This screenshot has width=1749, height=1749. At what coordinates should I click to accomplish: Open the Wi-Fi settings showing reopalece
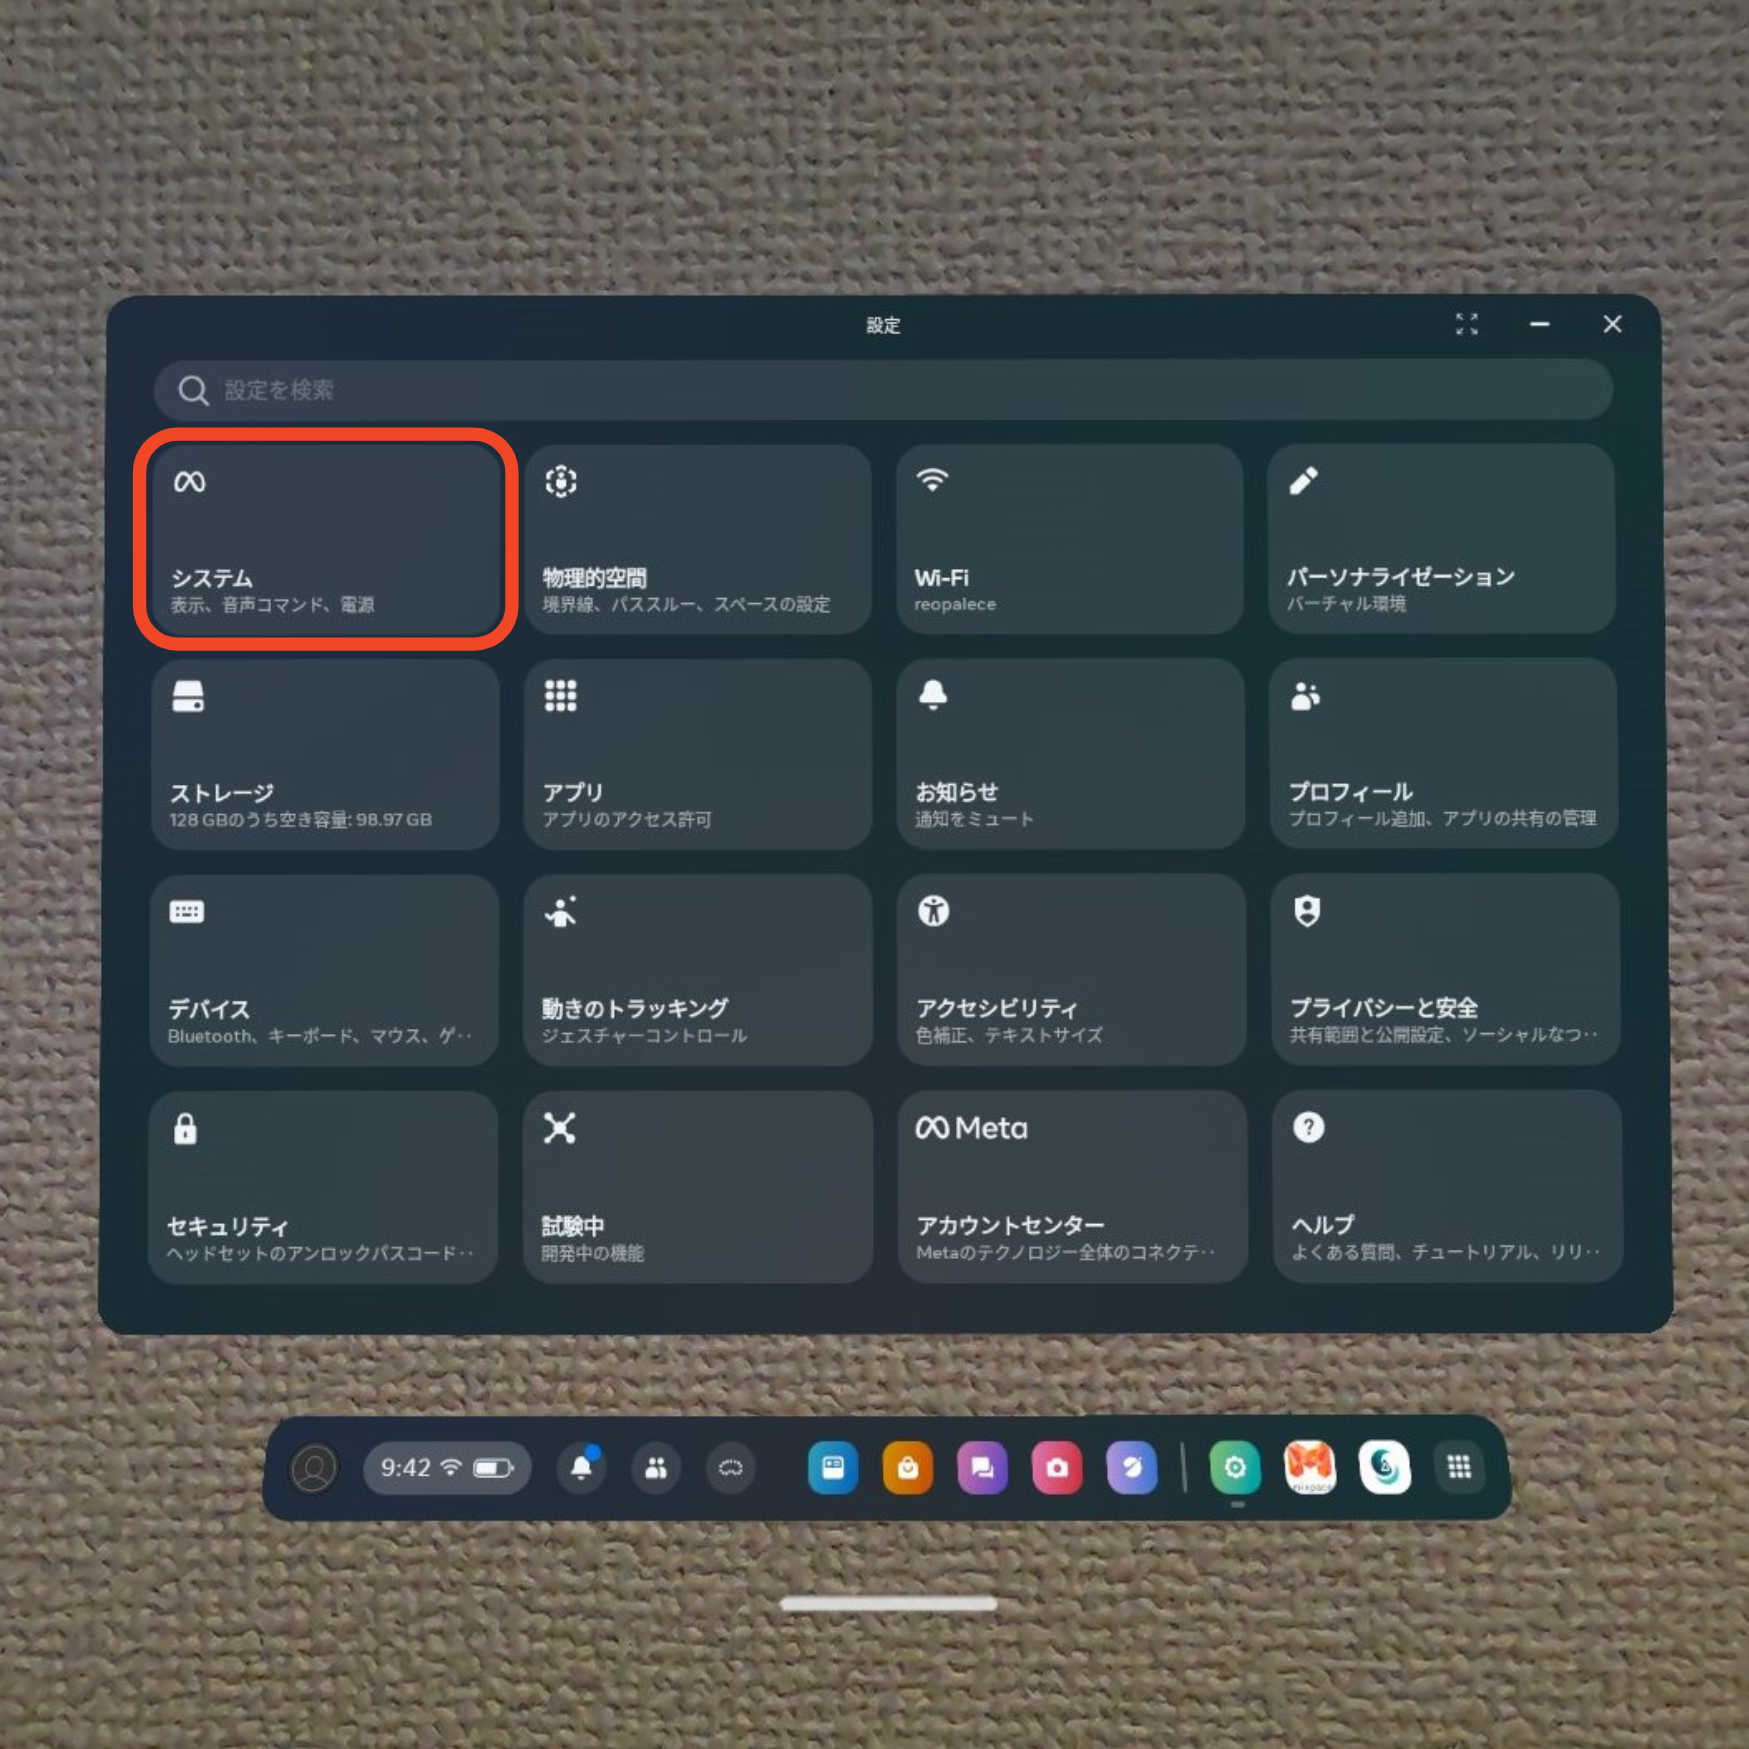[1070, 540]
